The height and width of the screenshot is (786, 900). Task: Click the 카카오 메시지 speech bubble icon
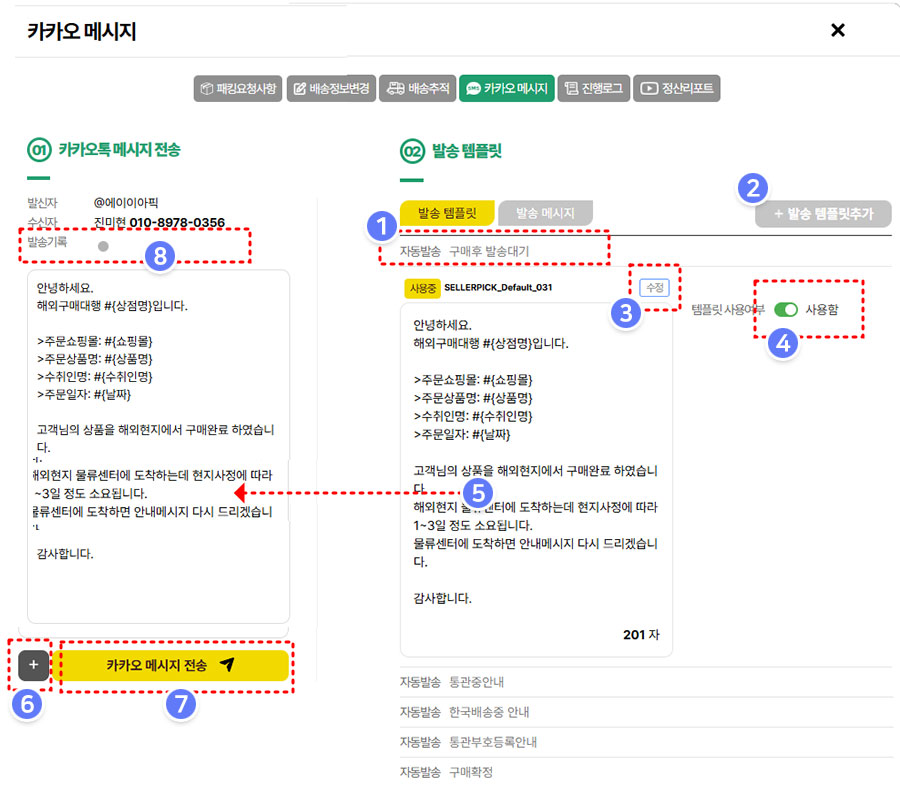[474, 89]
